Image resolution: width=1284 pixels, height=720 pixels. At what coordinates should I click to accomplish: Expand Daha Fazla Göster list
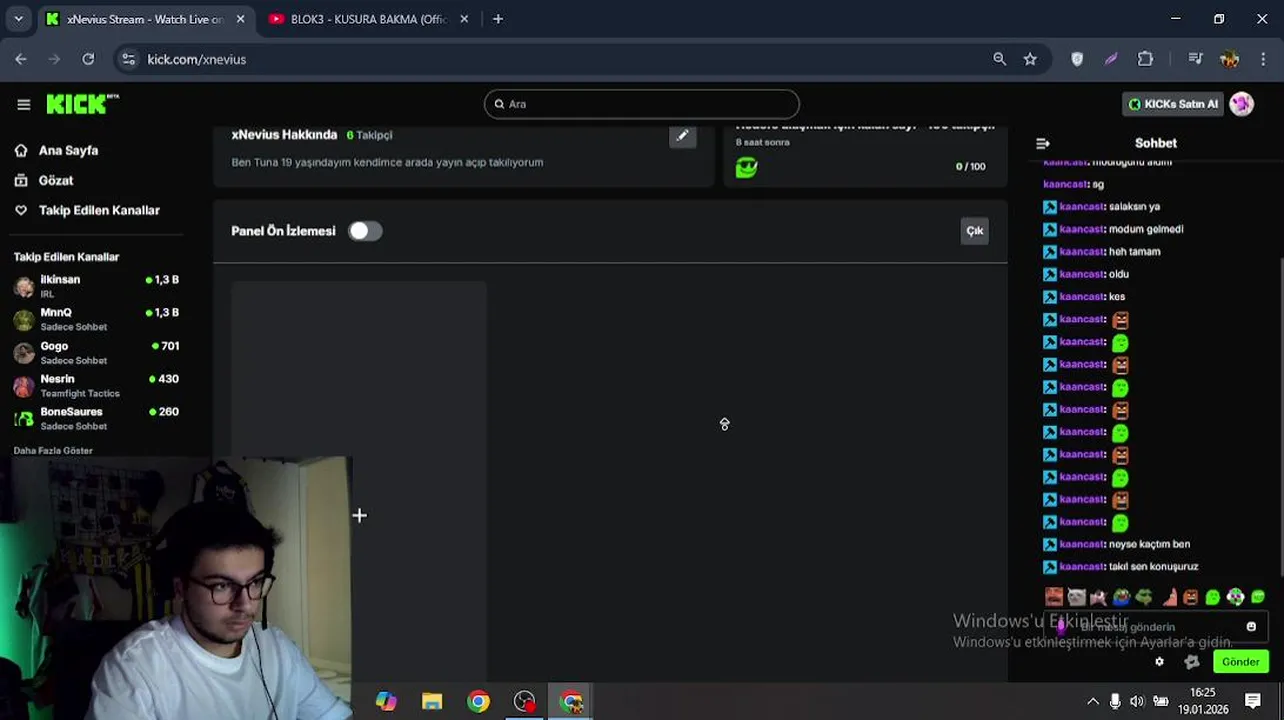(x=53, y=450)
